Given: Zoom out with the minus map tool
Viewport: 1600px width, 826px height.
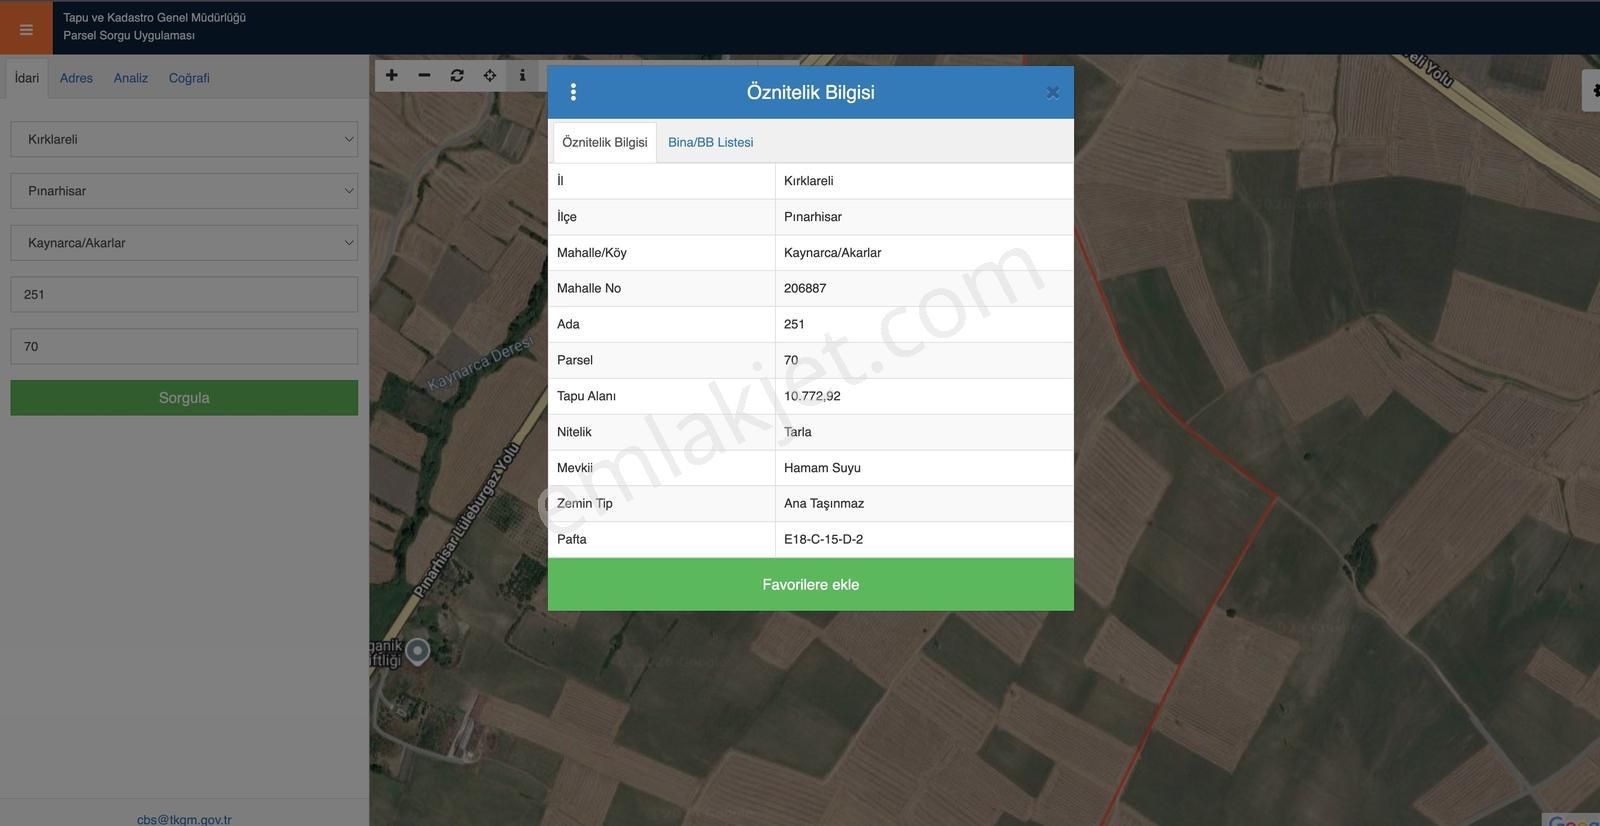Looking at the screenshot, I should (424, 75).
